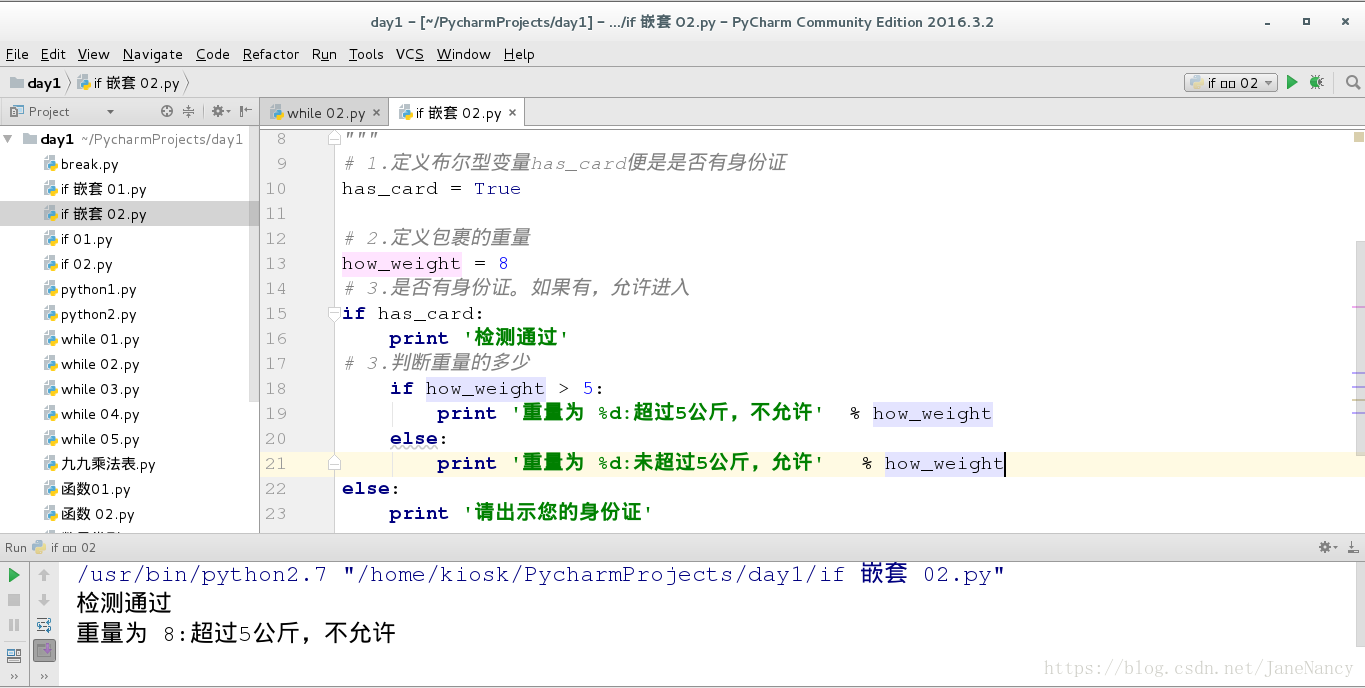The width and height of the screenshot is (1365, 688).
Task: Open break.py in project tree
Action: (x=89, y=164)
